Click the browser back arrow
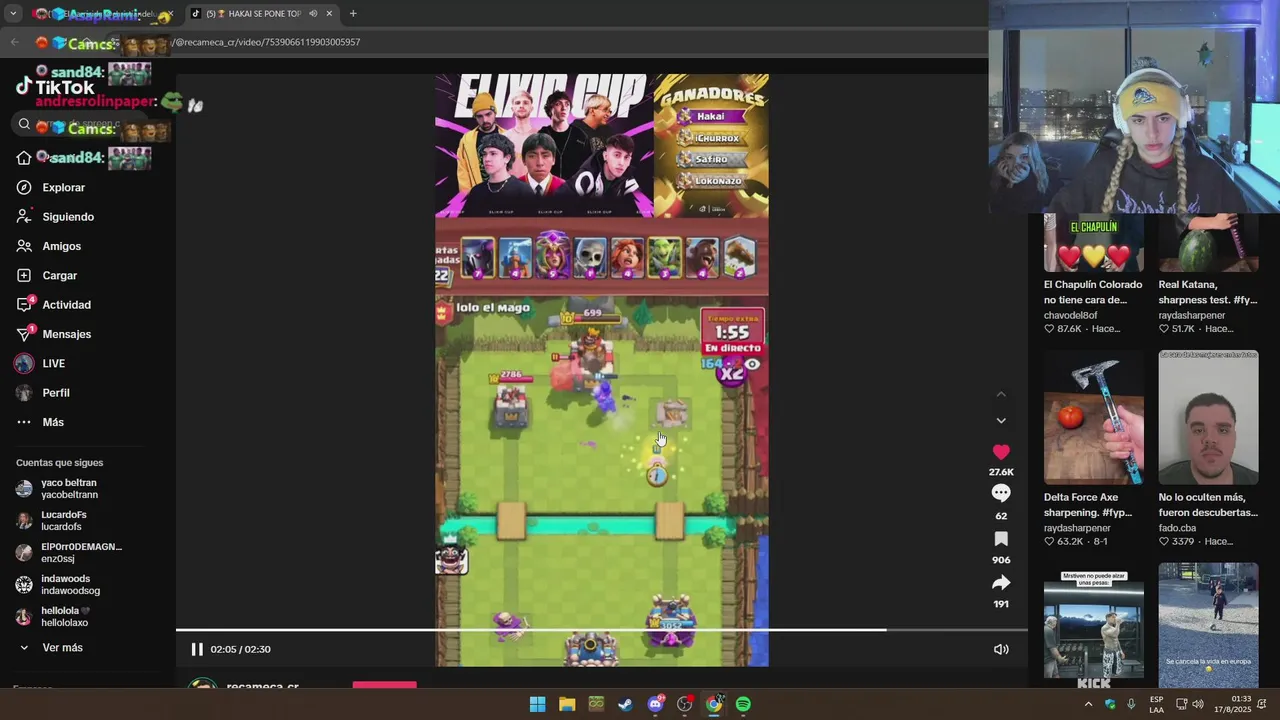 pyautogui.click(x=14, y=42)
